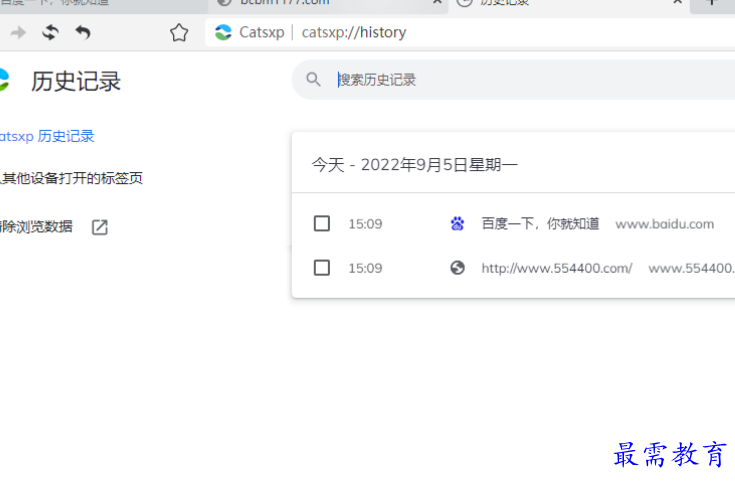Click the 15:09 time of the Baidu entry
Viewport: 735px width, 486px height.
click(365, 224)
